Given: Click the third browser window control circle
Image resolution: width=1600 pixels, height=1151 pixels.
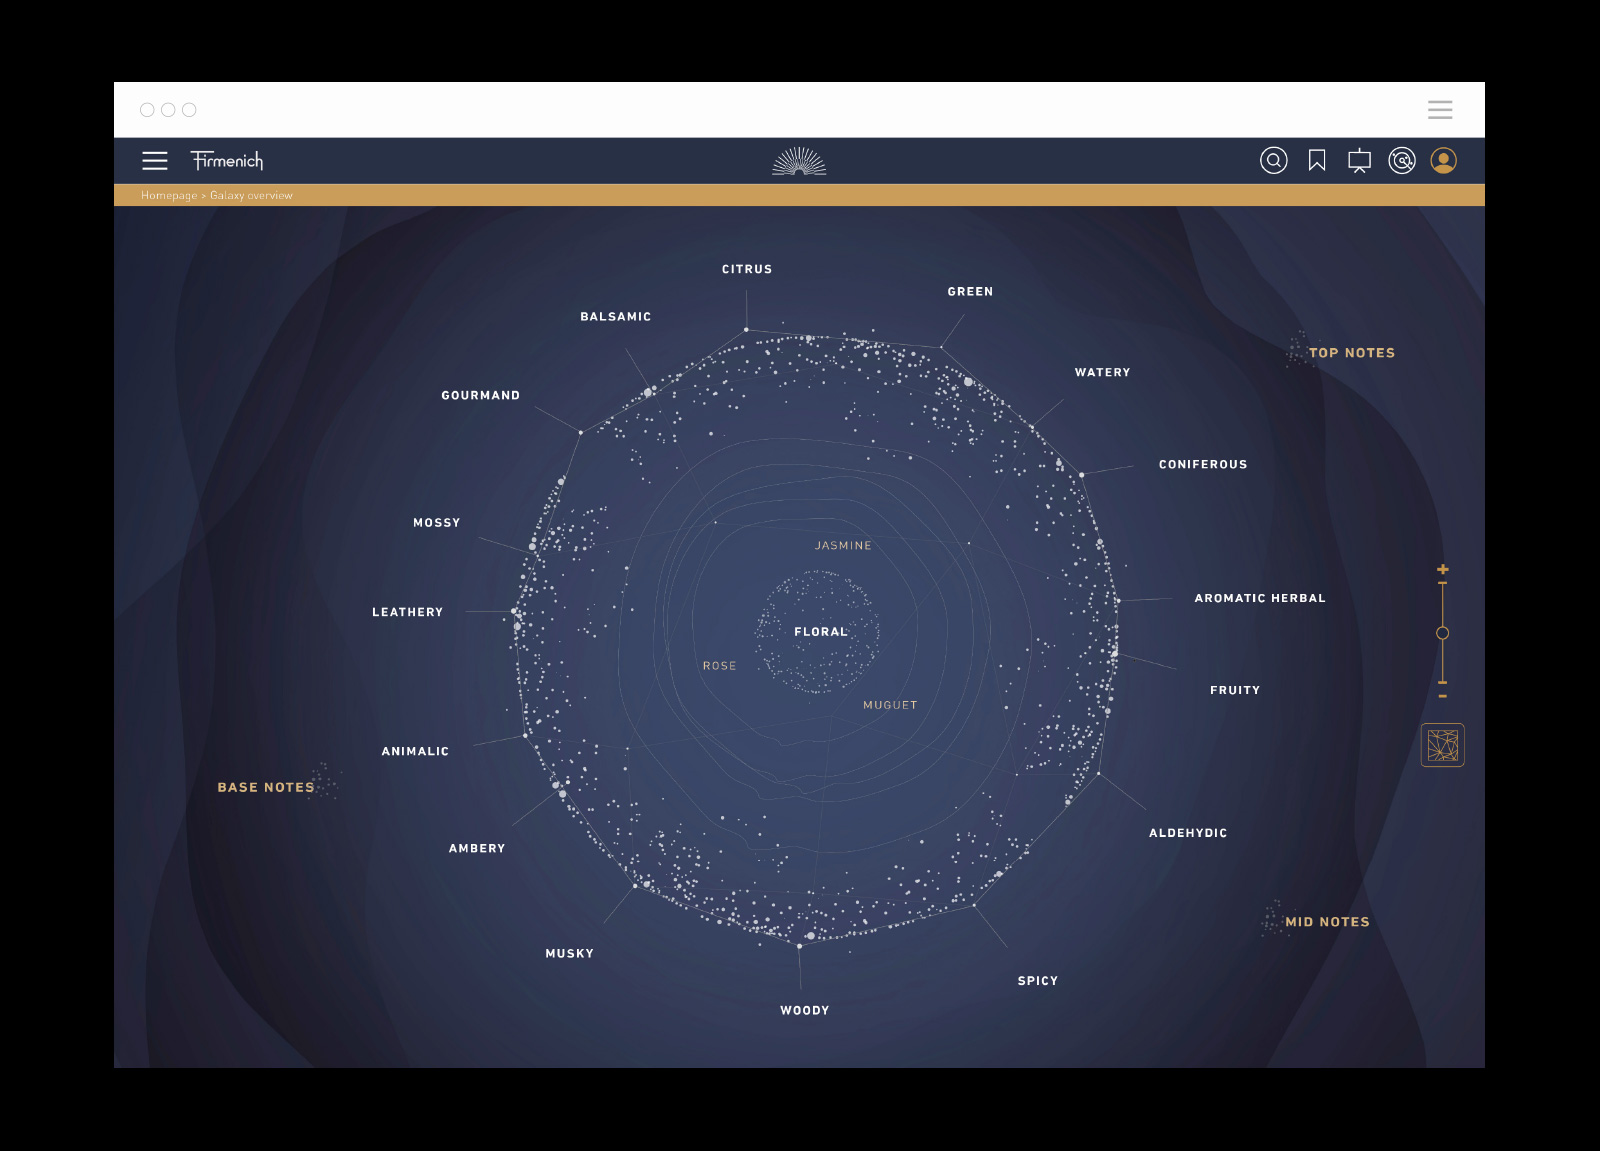Looking at the screenshot, I should [189, 110].
